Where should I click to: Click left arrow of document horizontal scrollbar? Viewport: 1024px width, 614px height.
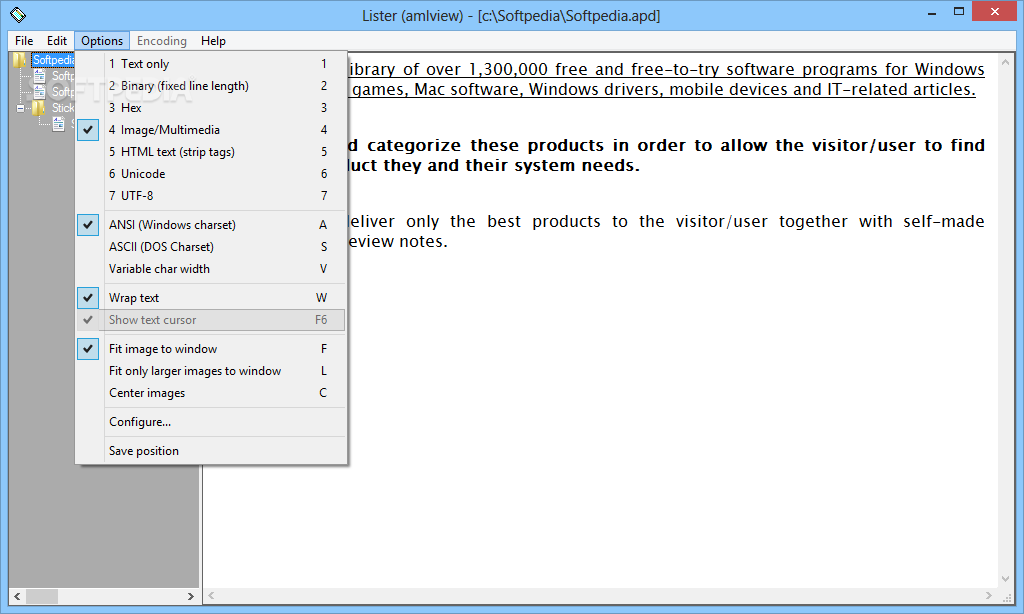coord(211,596)
